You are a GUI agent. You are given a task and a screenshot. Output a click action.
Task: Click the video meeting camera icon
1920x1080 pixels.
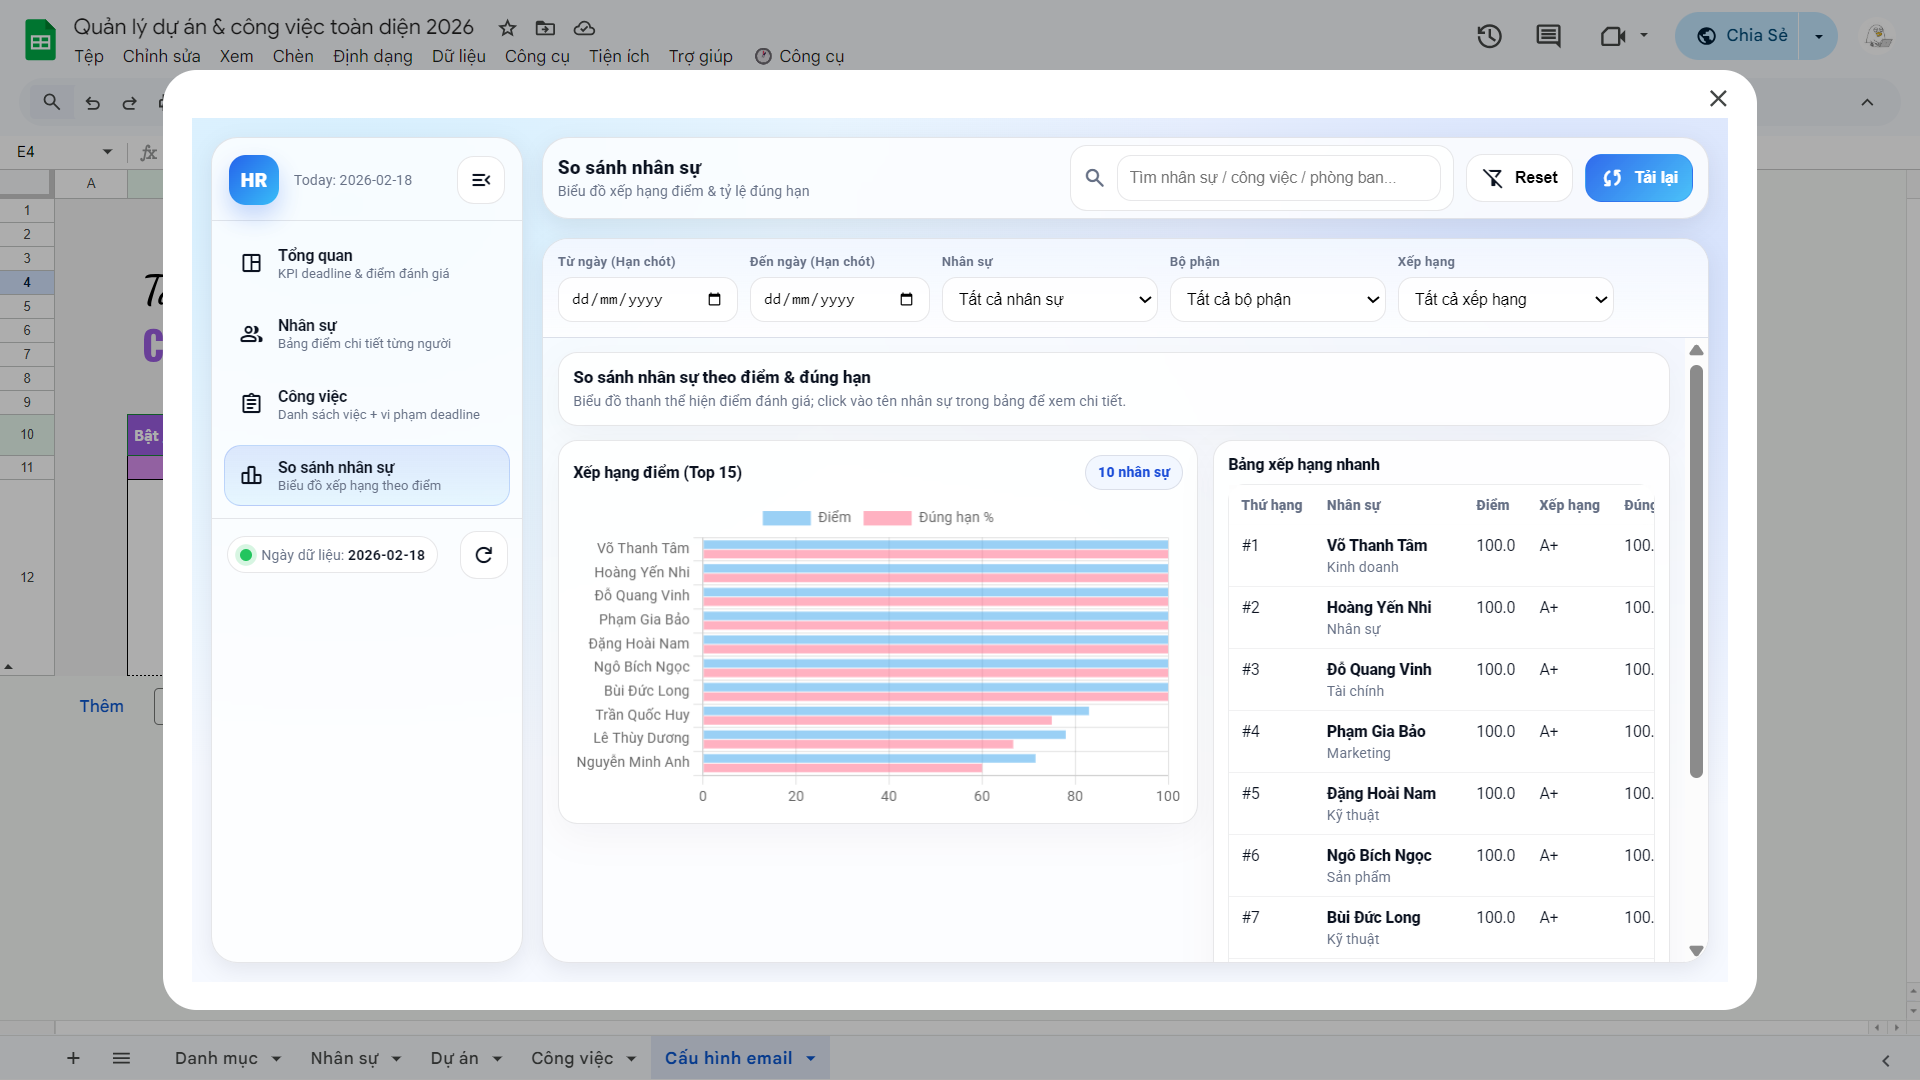1612,37
